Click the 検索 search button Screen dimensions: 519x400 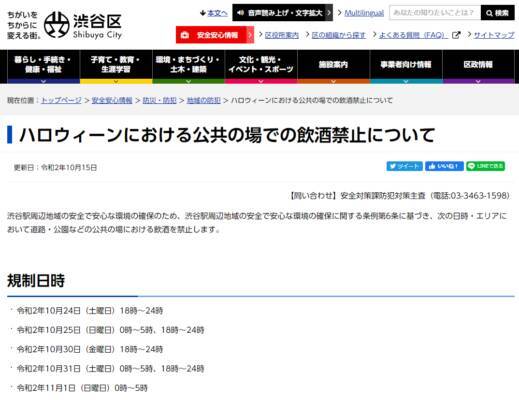tap(497, 13)
